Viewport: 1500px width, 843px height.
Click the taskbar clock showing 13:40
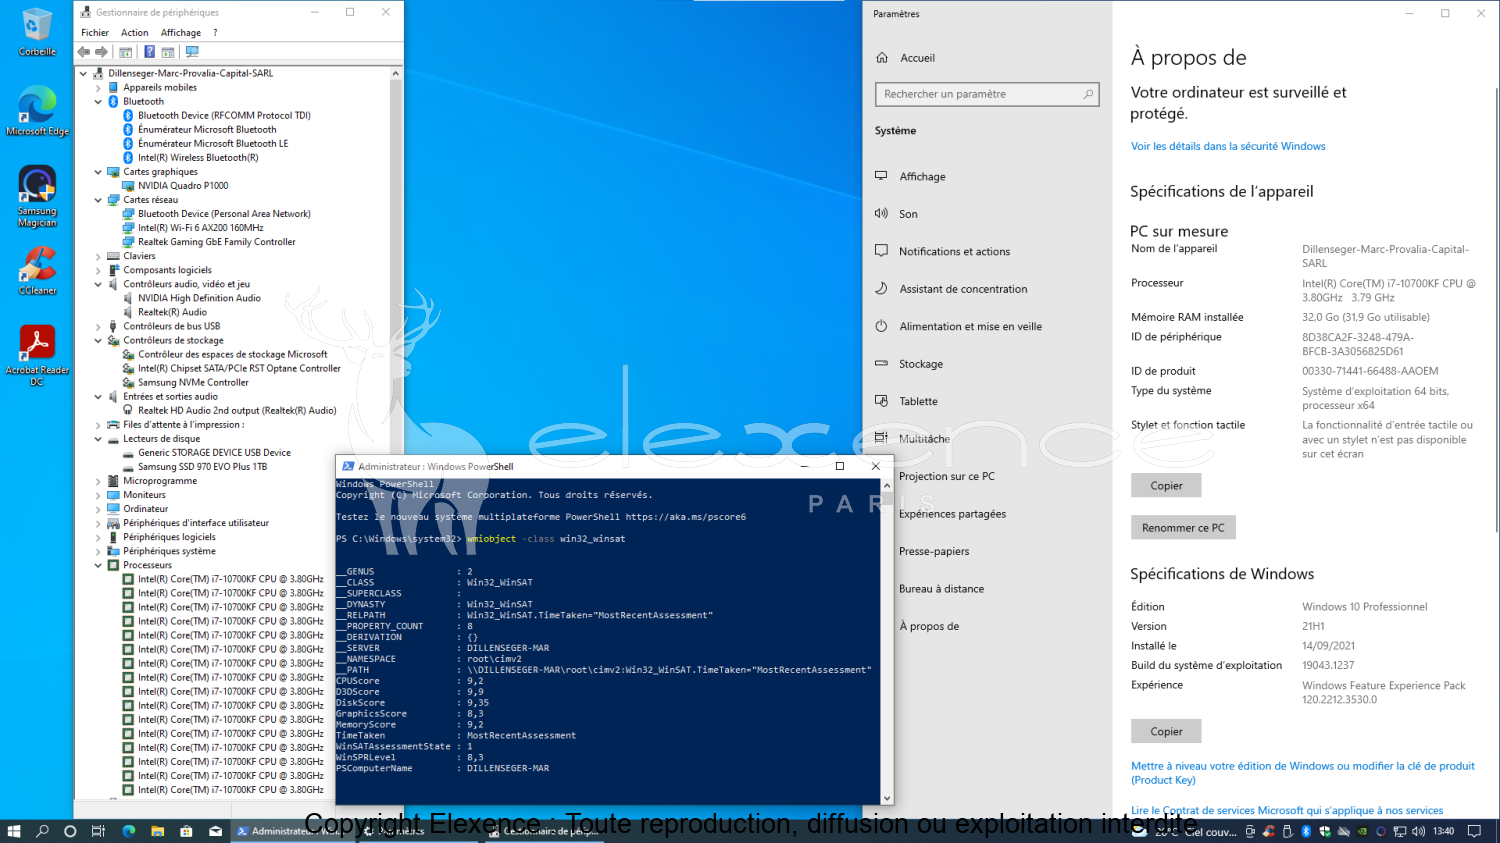pos(1443,831)
